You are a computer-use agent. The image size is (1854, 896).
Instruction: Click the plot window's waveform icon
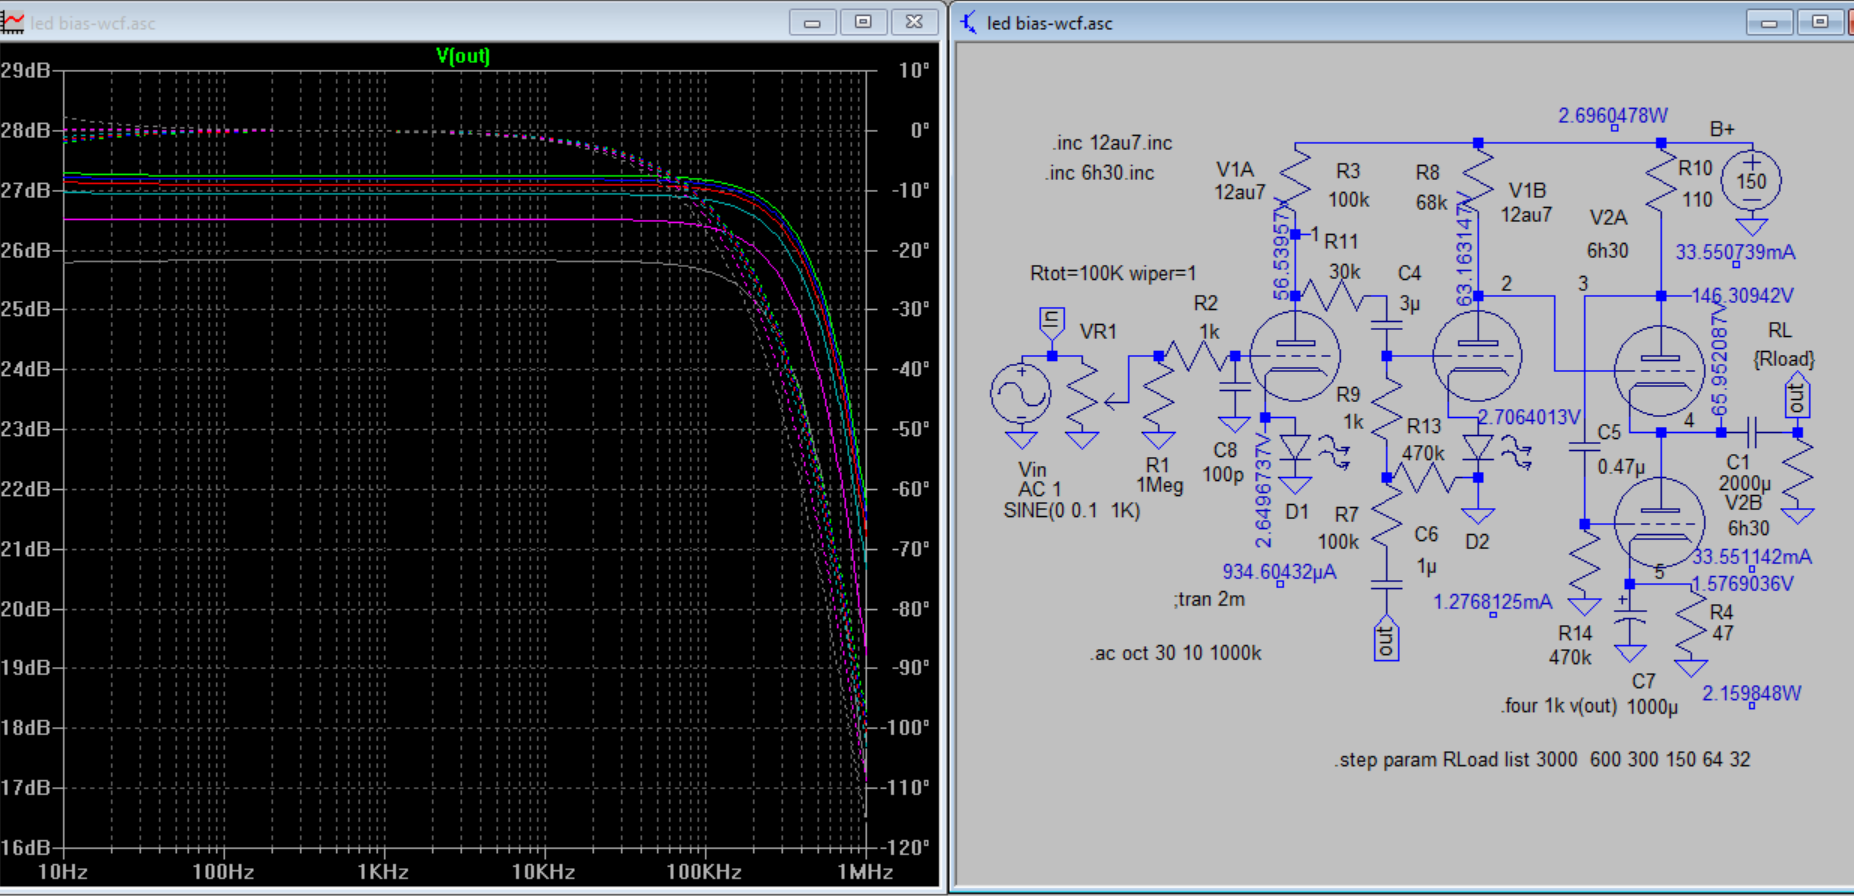12,21
